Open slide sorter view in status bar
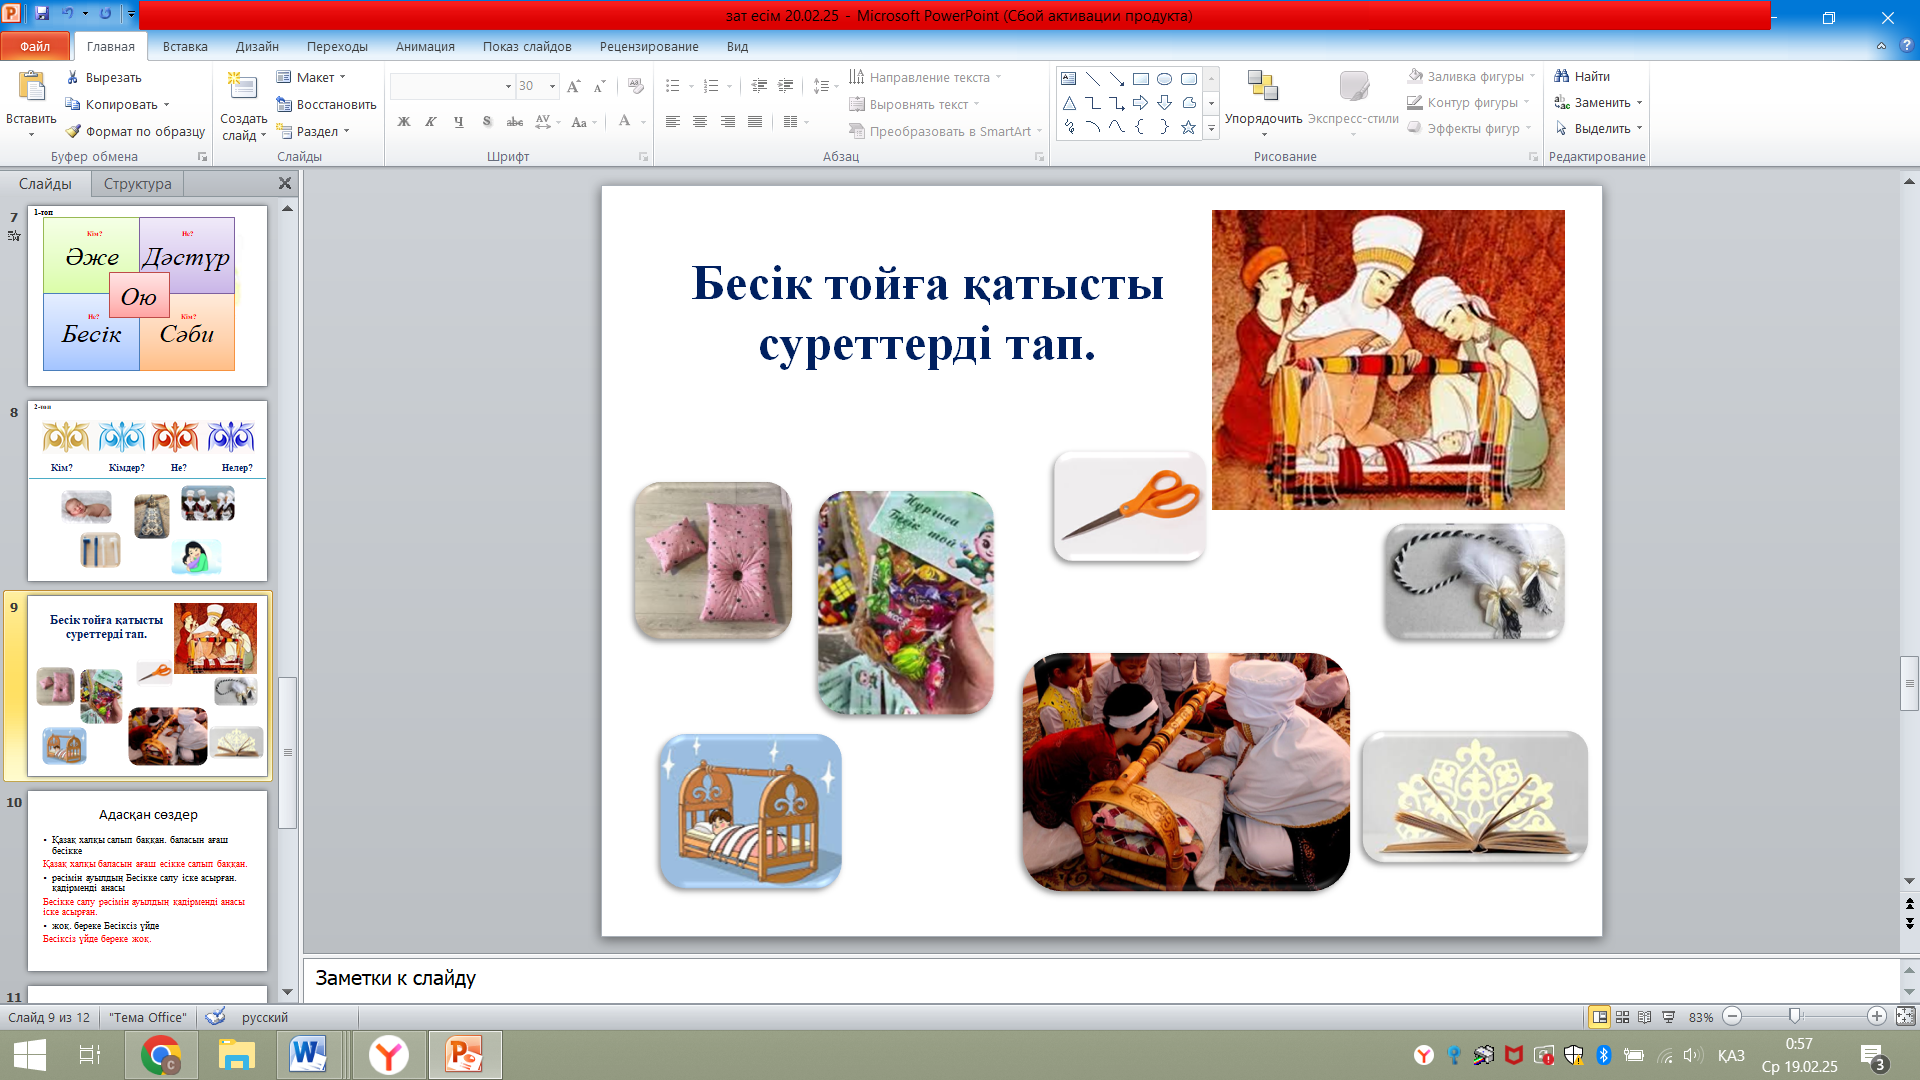Viewport: 1920px width, 1080px height. 1622,1017
